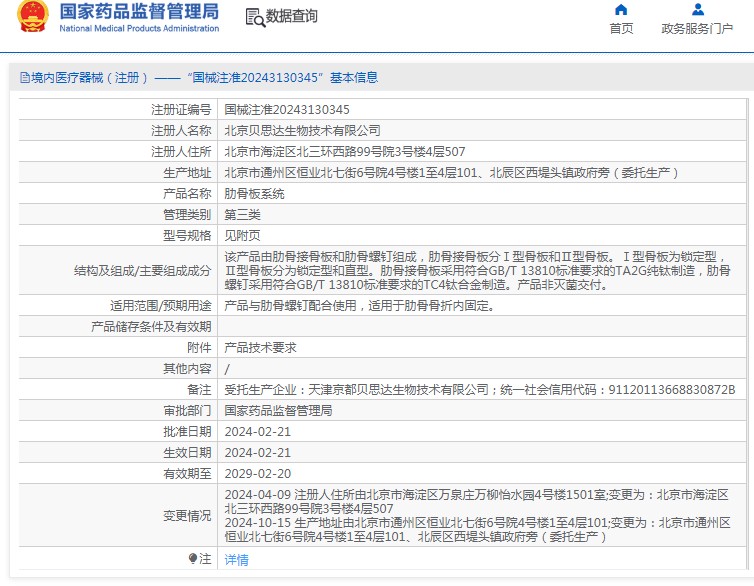Click expiry date 2029-02-20
The width and height of the screenshot is (754, 586).
coord(258,474)
